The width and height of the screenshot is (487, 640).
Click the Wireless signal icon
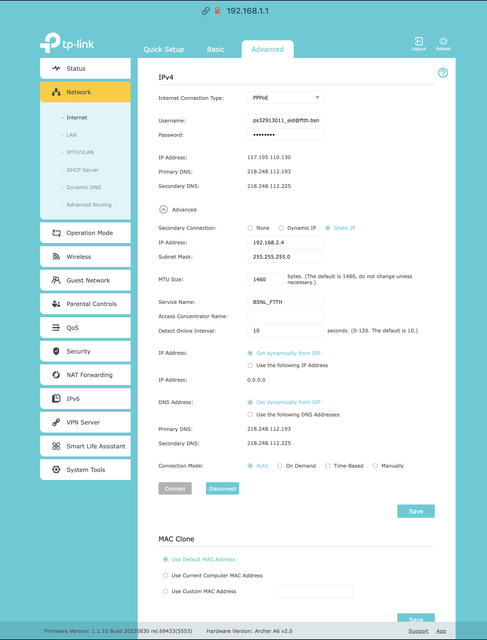tap(56, 257)
